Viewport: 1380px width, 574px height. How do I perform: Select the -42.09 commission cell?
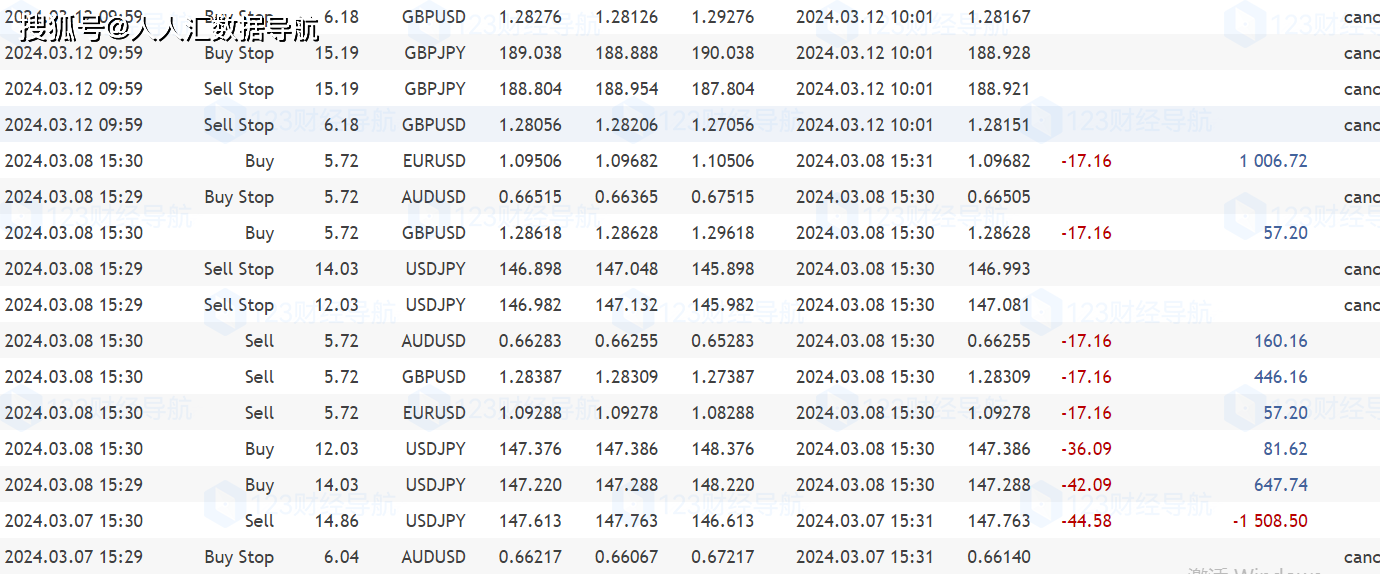point(1086,485)
